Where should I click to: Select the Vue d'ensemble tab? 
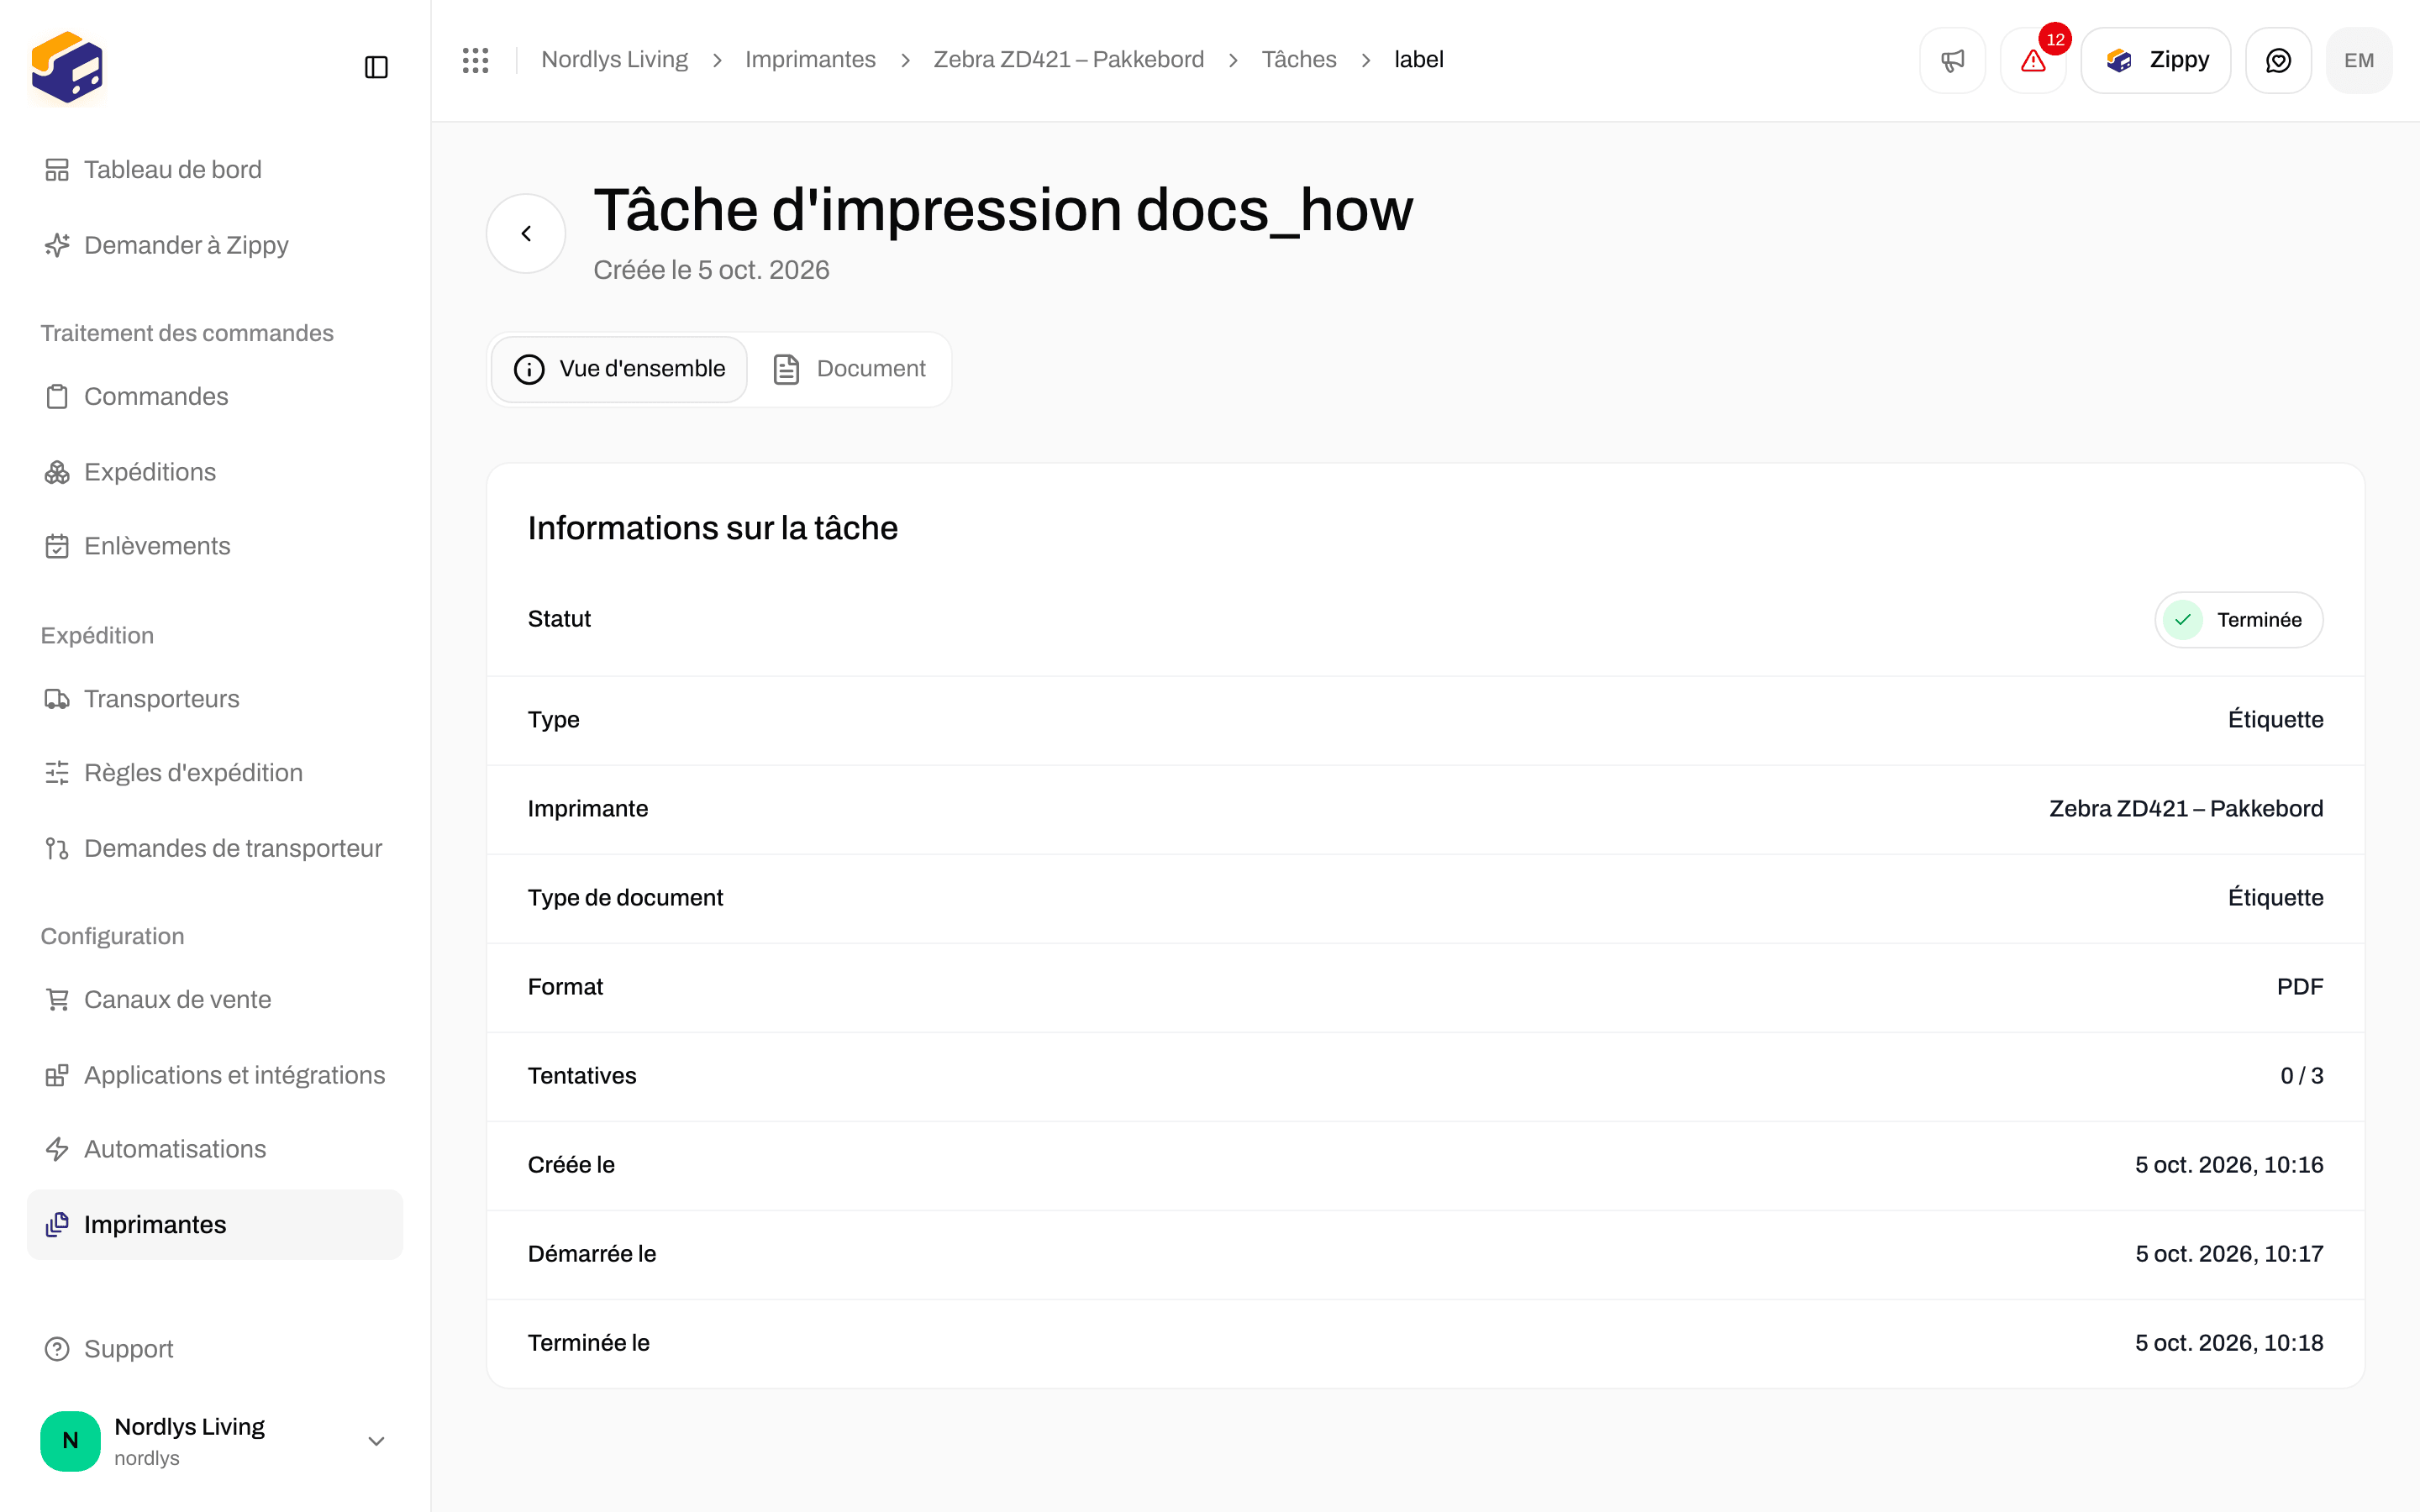pos(619,369)
